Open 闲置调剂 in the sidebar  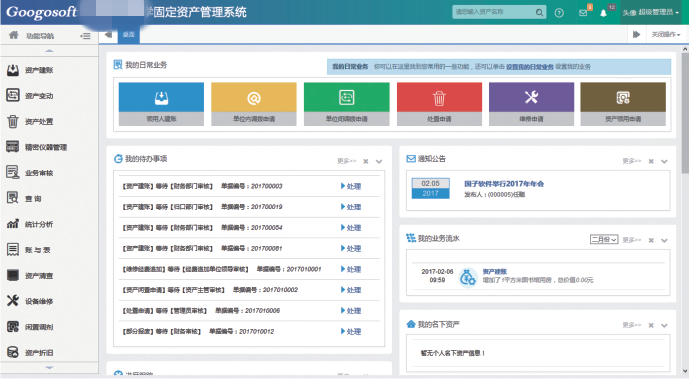coord(39,327)
